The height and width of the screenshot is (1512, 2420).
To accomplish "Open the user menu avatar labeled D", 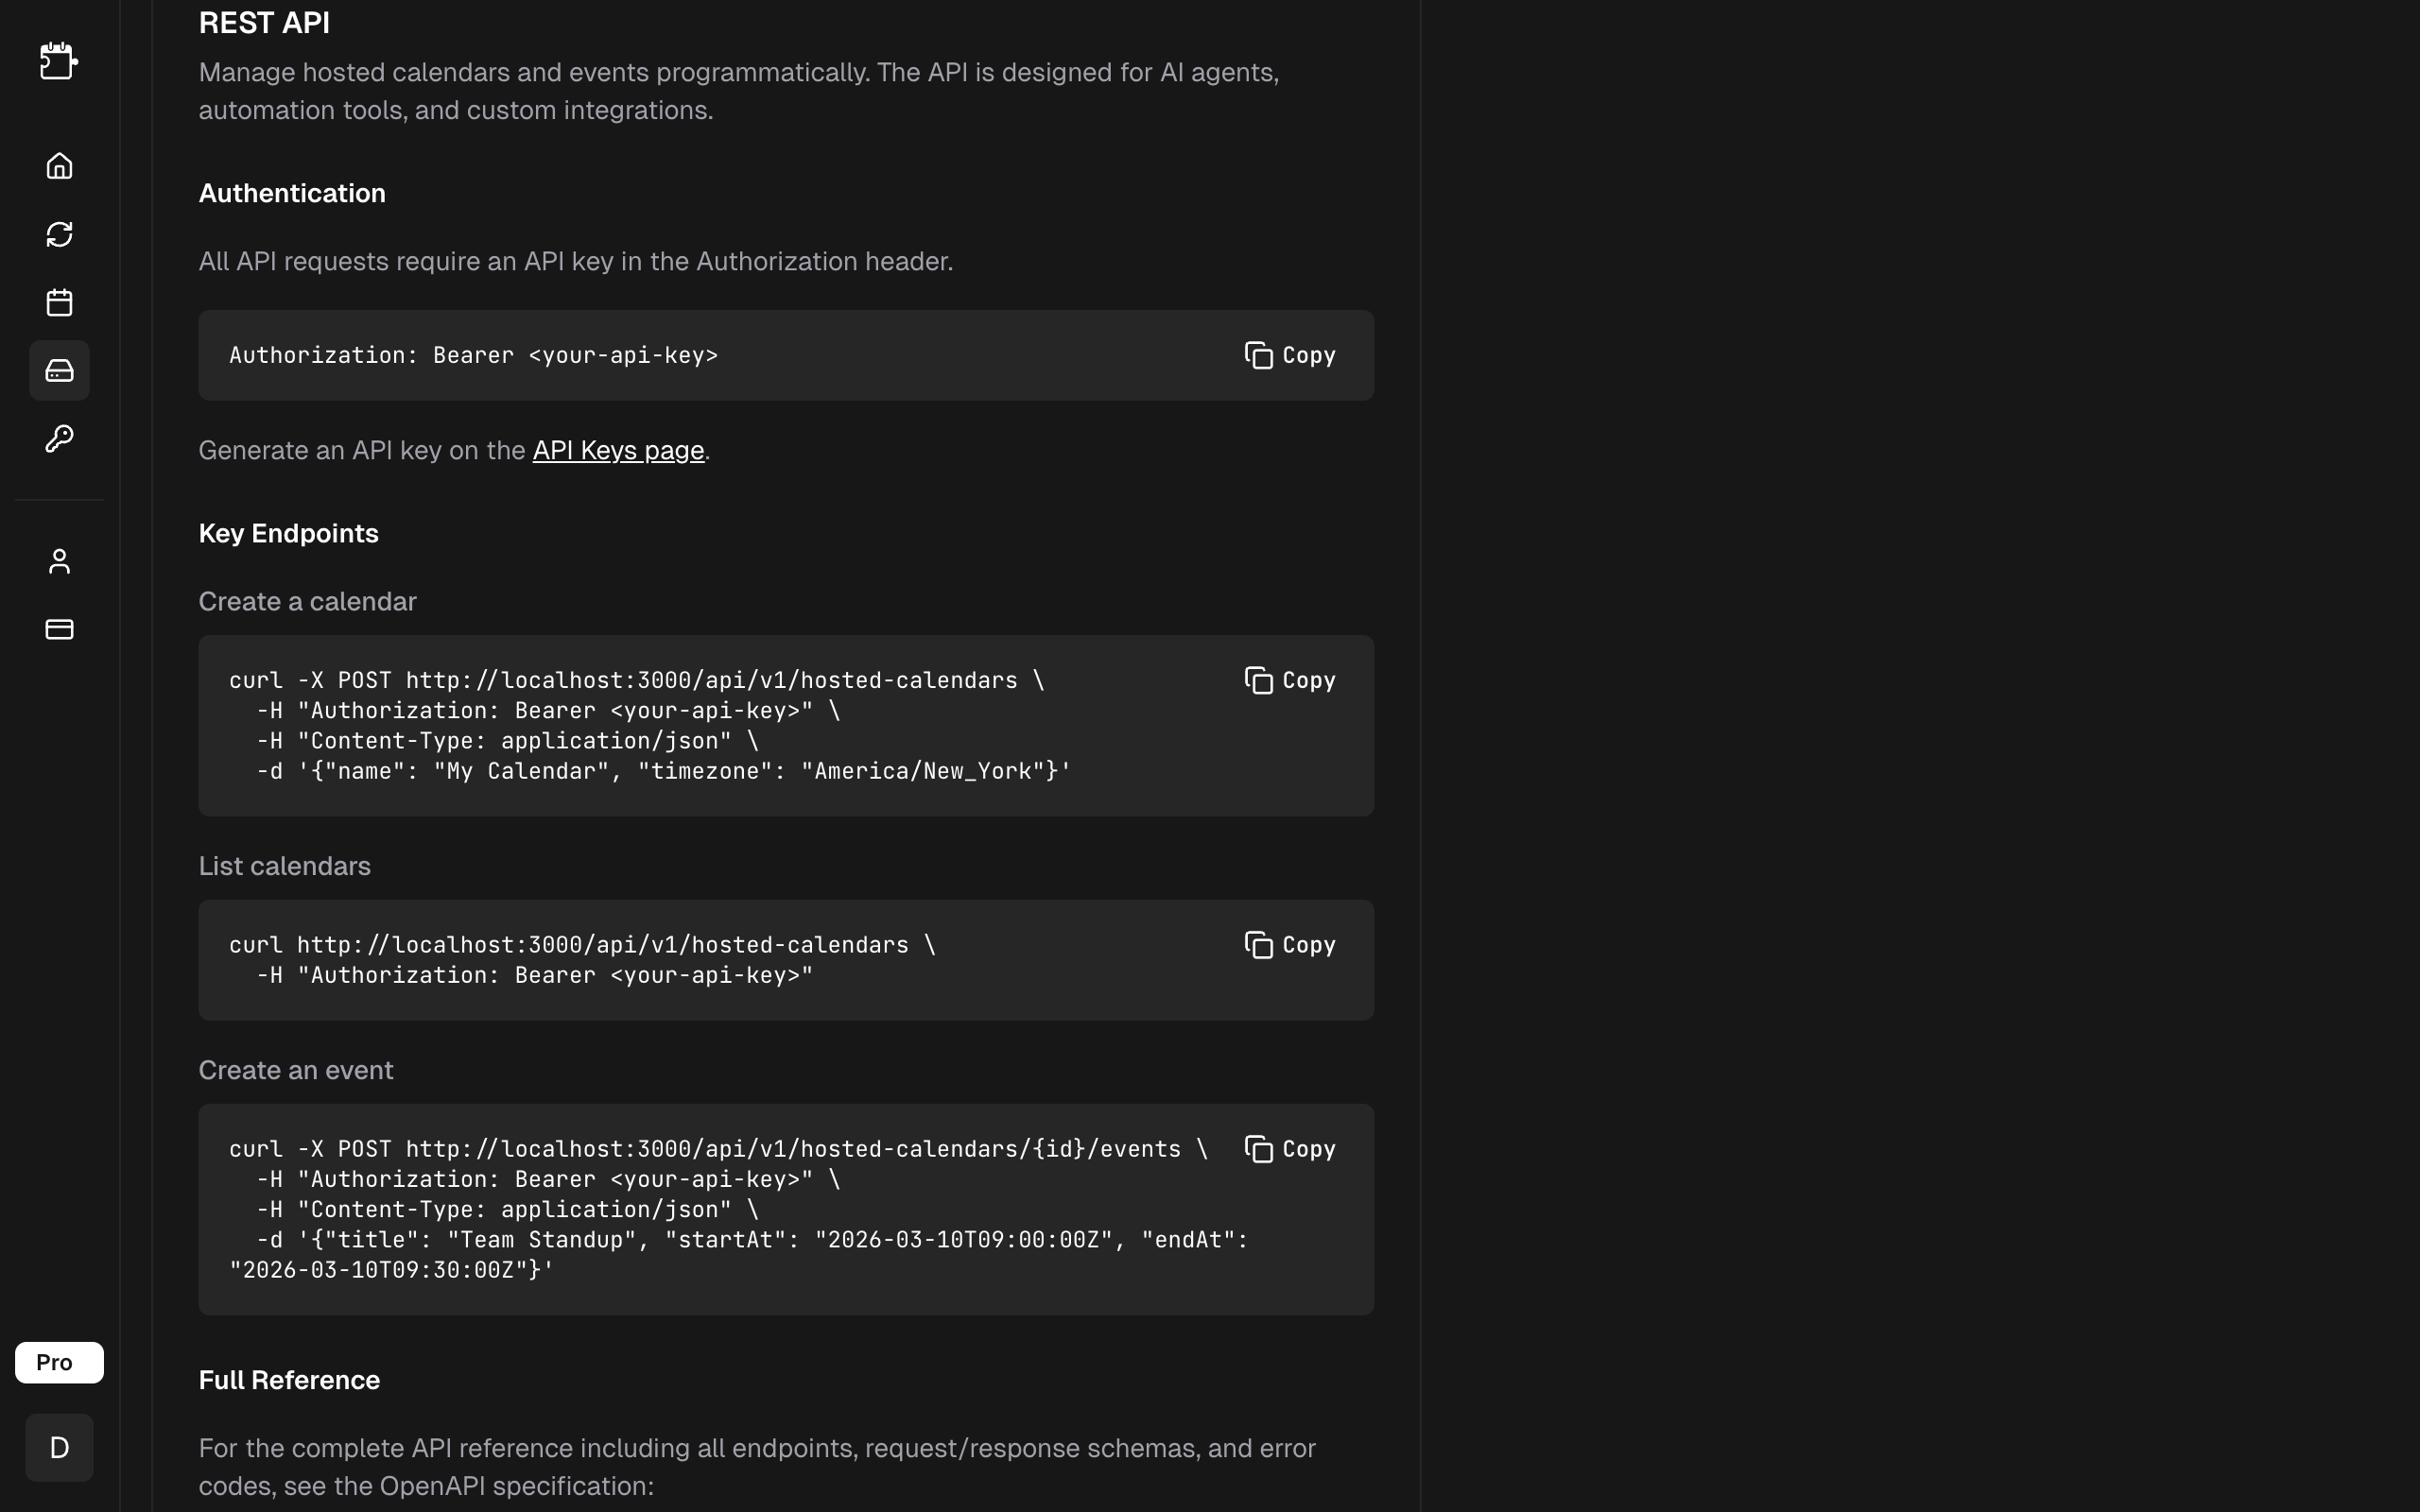I will coord(59,1447).
